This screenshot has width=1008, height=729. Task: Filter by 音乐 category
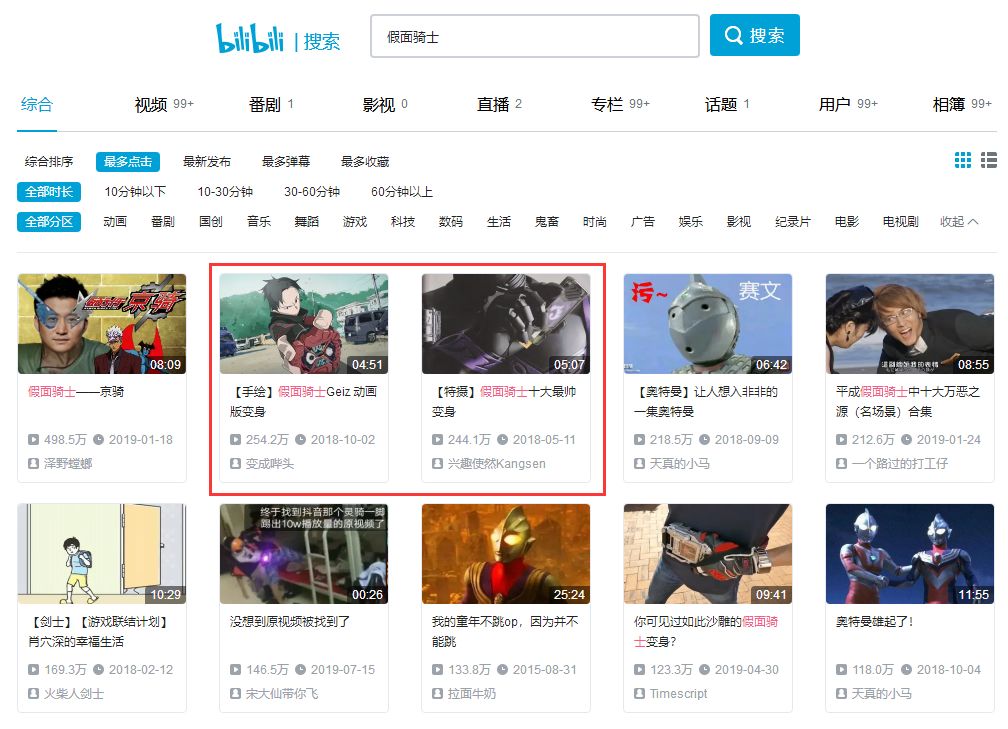coord(259,222)
